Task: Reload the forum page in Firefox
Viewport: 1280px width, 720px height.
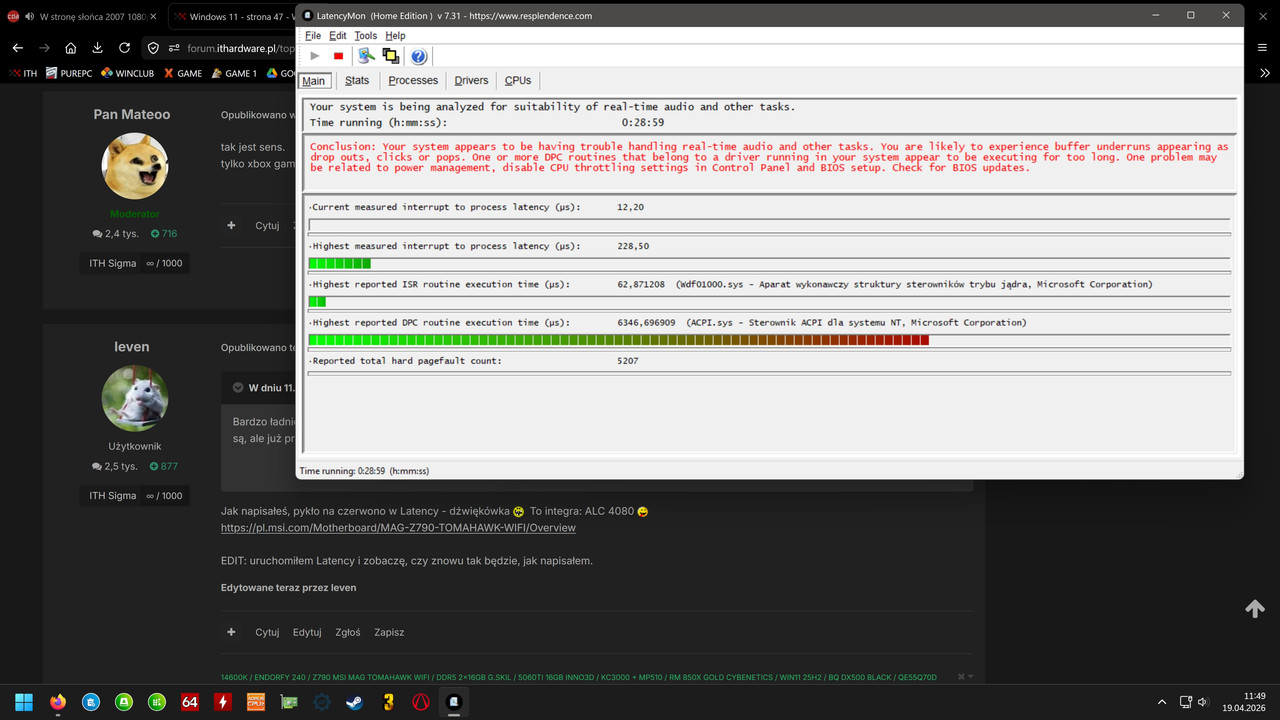Action: (124, 47)
